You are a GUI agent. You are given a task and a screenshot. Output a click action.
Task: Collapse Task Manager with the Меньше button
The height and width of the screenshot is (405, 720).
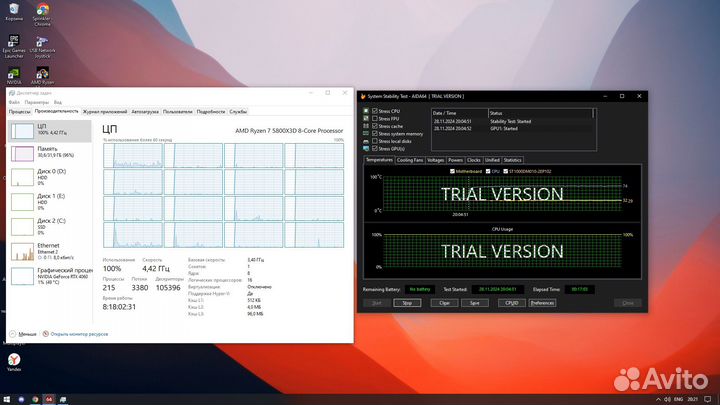pos(23,334)
